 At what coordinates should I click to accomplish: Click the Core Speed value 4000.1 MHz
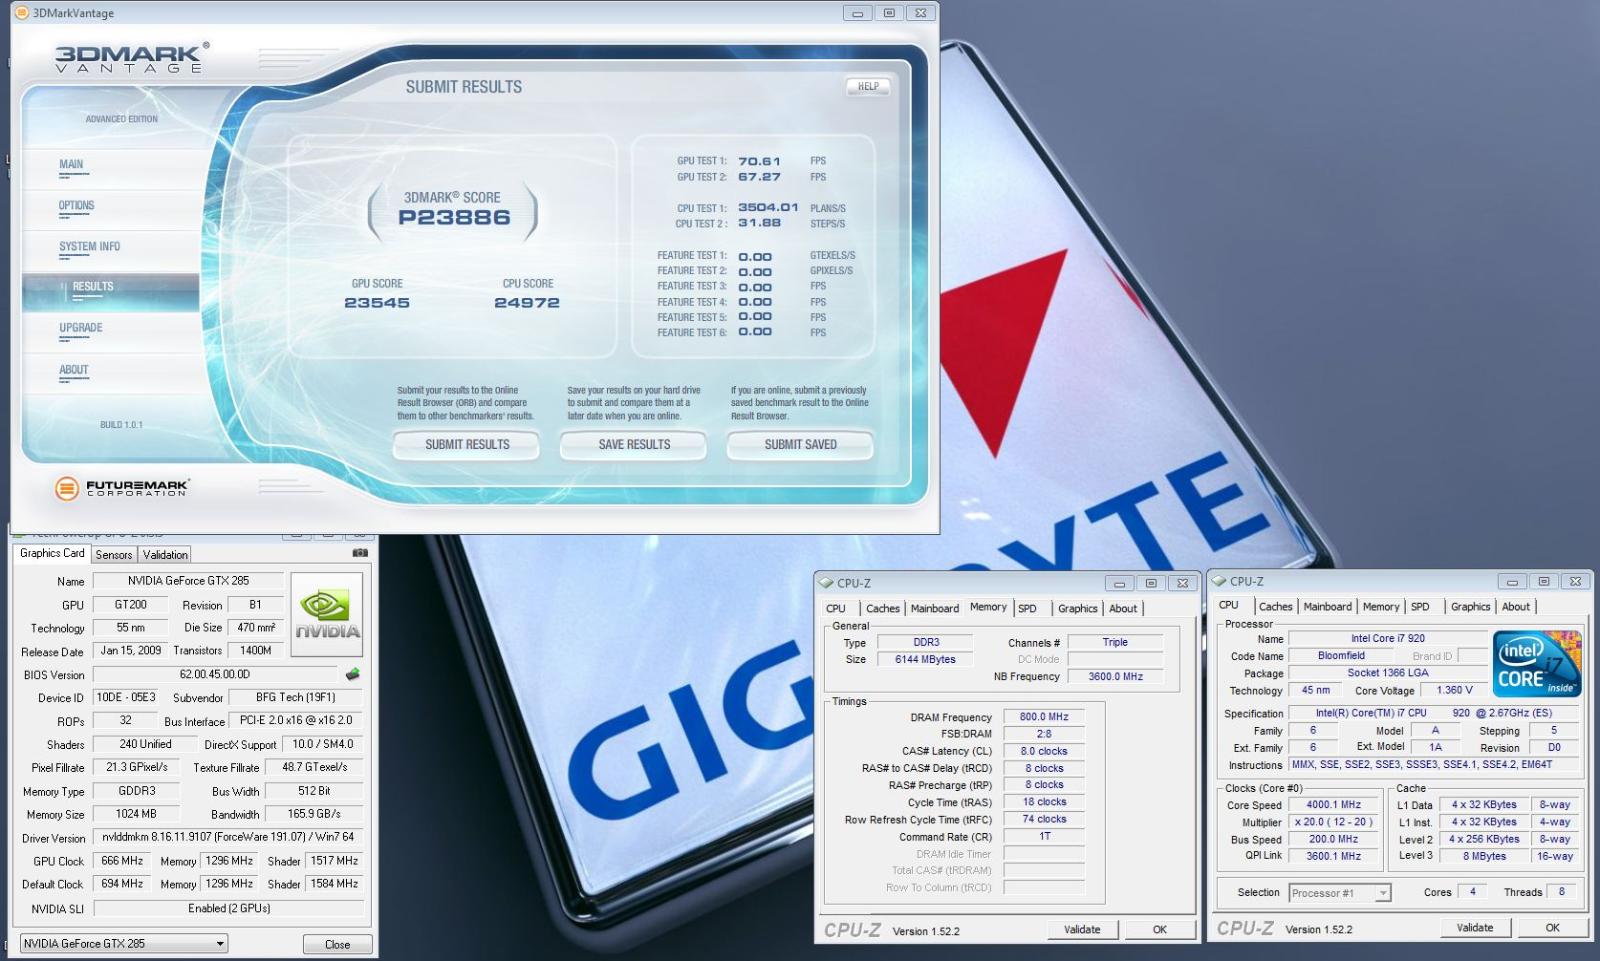coord(1334,804)
